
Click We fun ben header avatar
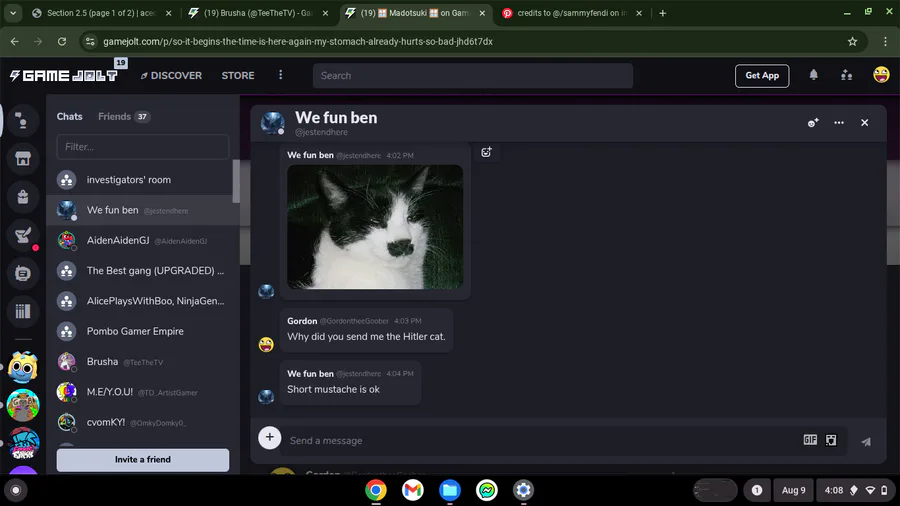coord(273,123)
